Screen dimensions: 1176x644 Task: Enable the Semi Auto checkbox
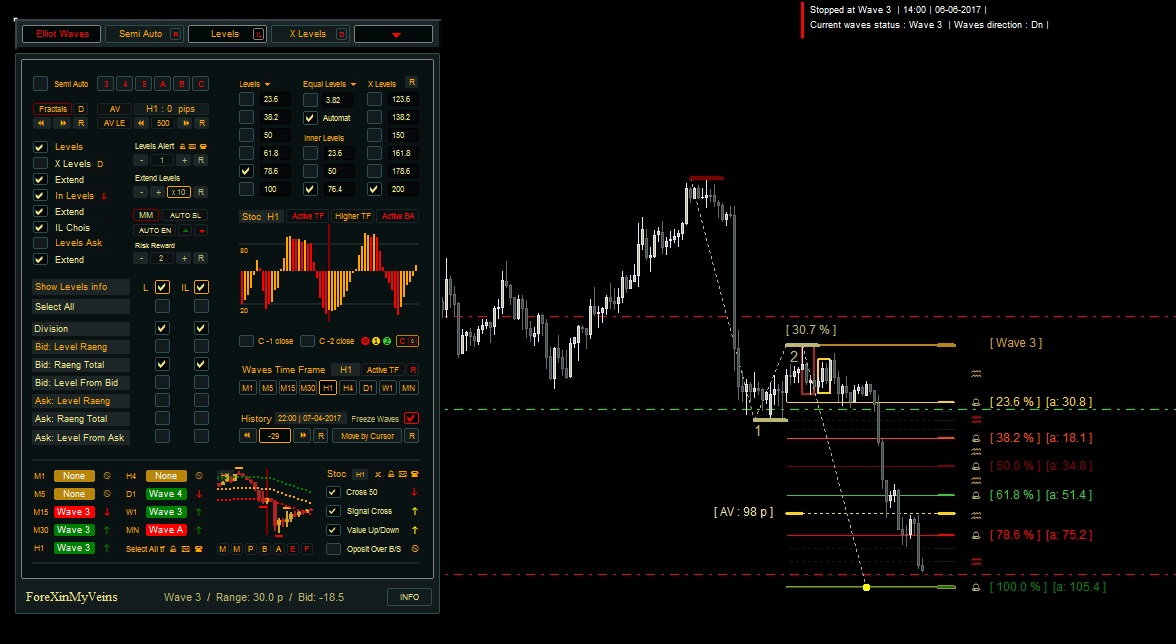(x=40, y=83)
